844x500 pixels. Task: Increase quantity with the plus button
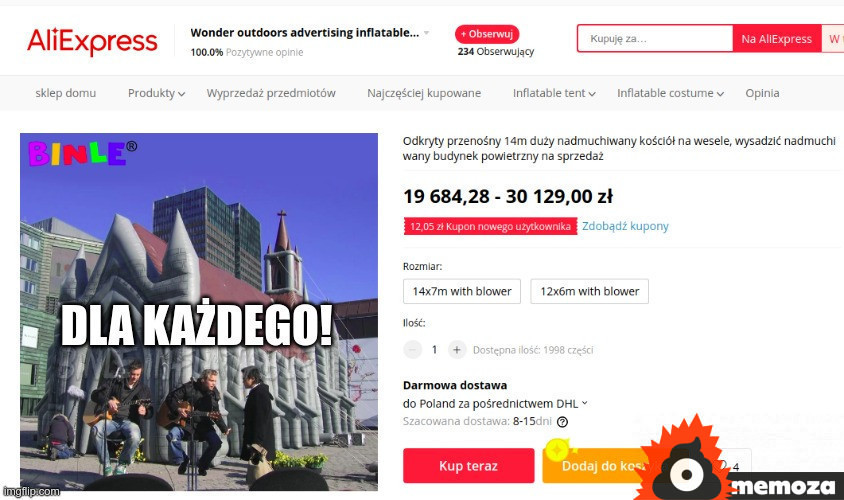pyautogui.click(x=456, y=350)
